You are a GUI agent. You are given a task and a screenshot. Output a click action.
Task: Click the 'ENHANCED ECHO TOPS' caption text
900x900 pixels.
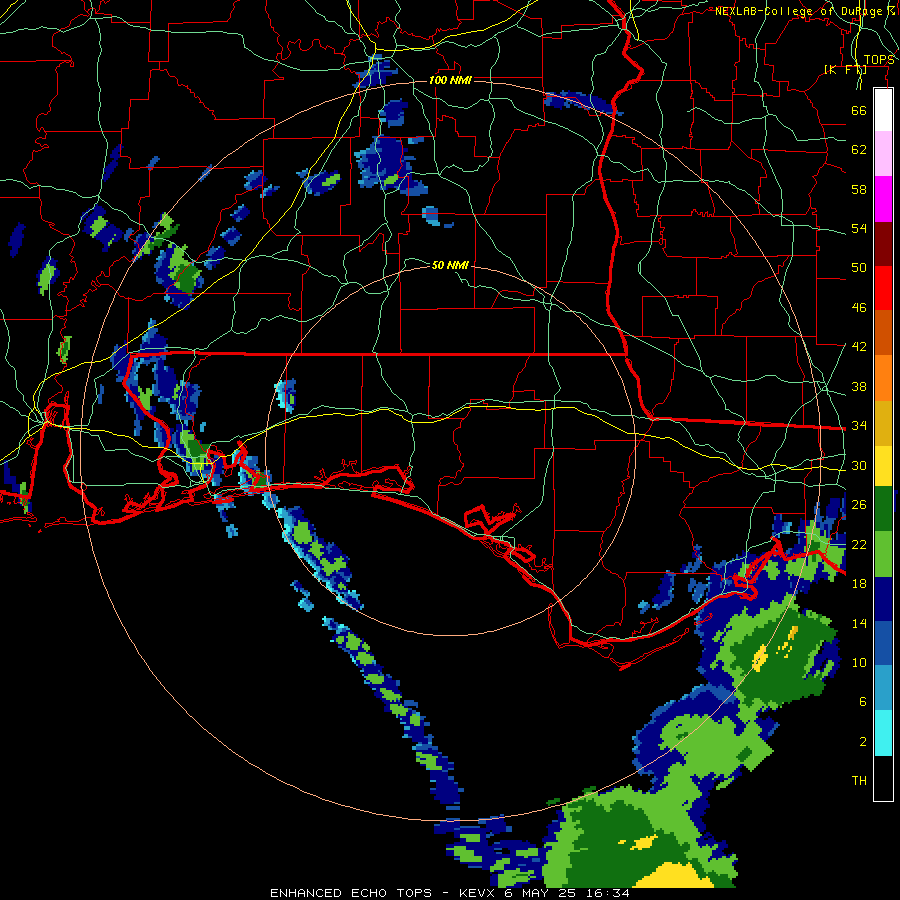click(x=351, y=893)
